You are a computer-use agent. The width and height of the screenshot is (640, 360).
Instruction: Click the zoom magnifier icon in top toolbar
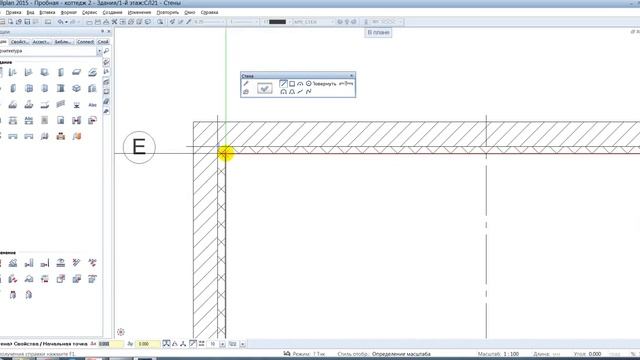click(160, 22)
